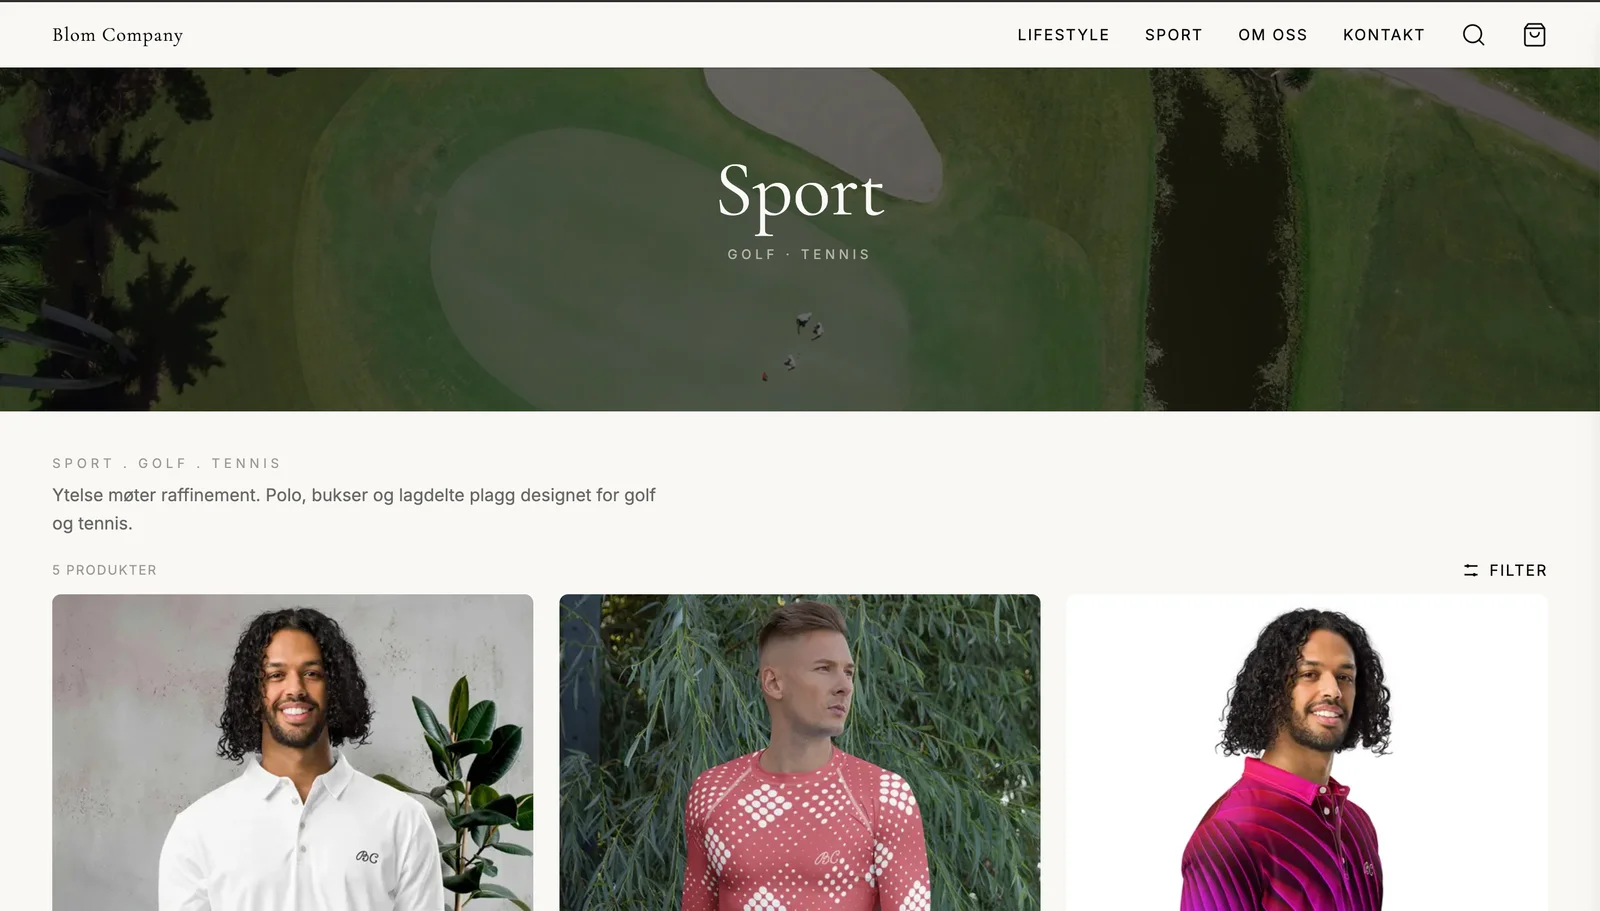The height and width of the screenshot is (911, 1600).
Task: Open the red dotted long-sleeve product
Action: point(799,752)
